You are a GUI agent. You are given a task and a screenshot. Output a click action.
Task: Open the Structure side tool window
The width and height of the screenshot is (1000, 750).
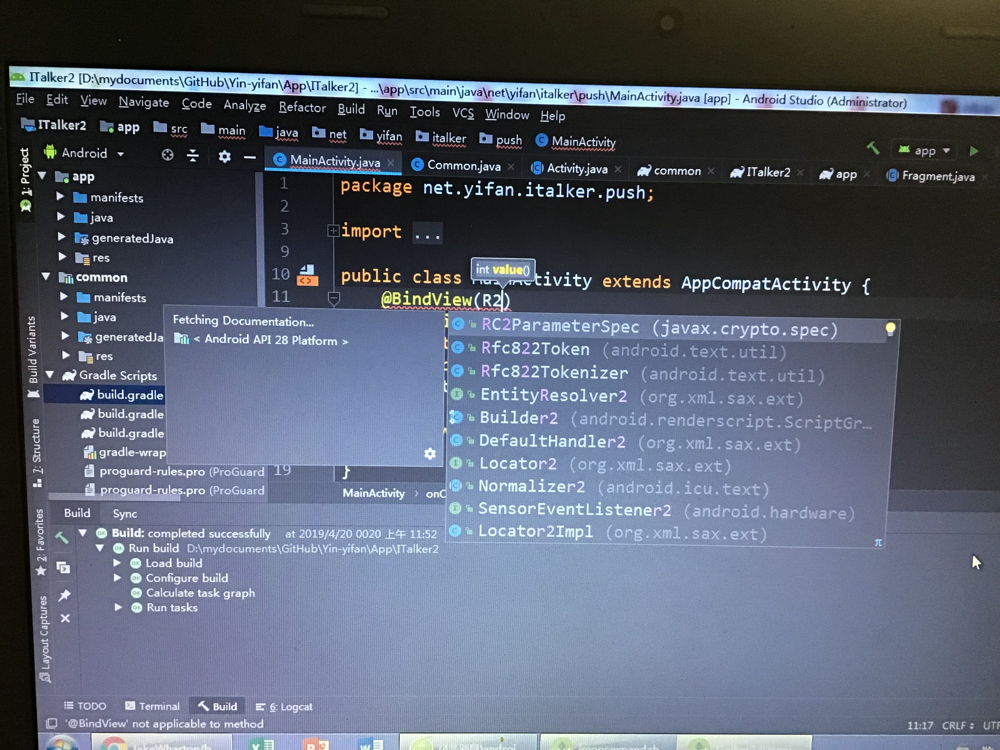(36, 453)
